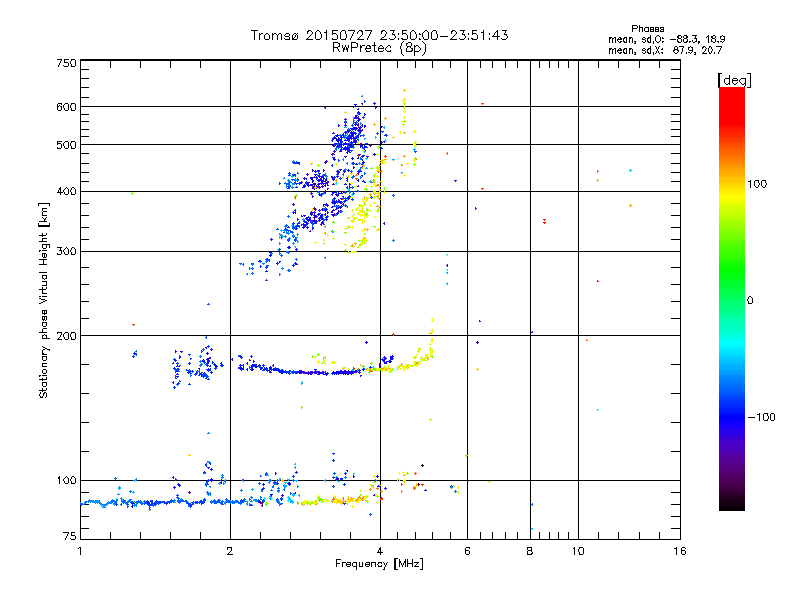
Task: Click the y-axis tick label "400"
Action: [66, 191]
